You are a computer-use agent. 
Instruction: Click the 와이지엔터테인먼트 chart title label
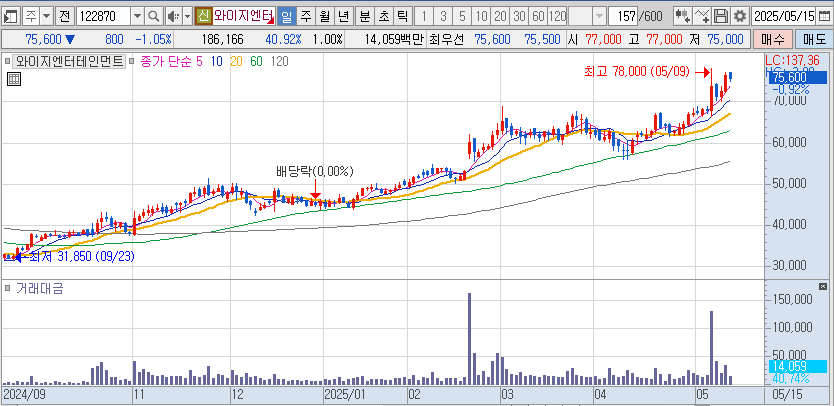point(69,61)
